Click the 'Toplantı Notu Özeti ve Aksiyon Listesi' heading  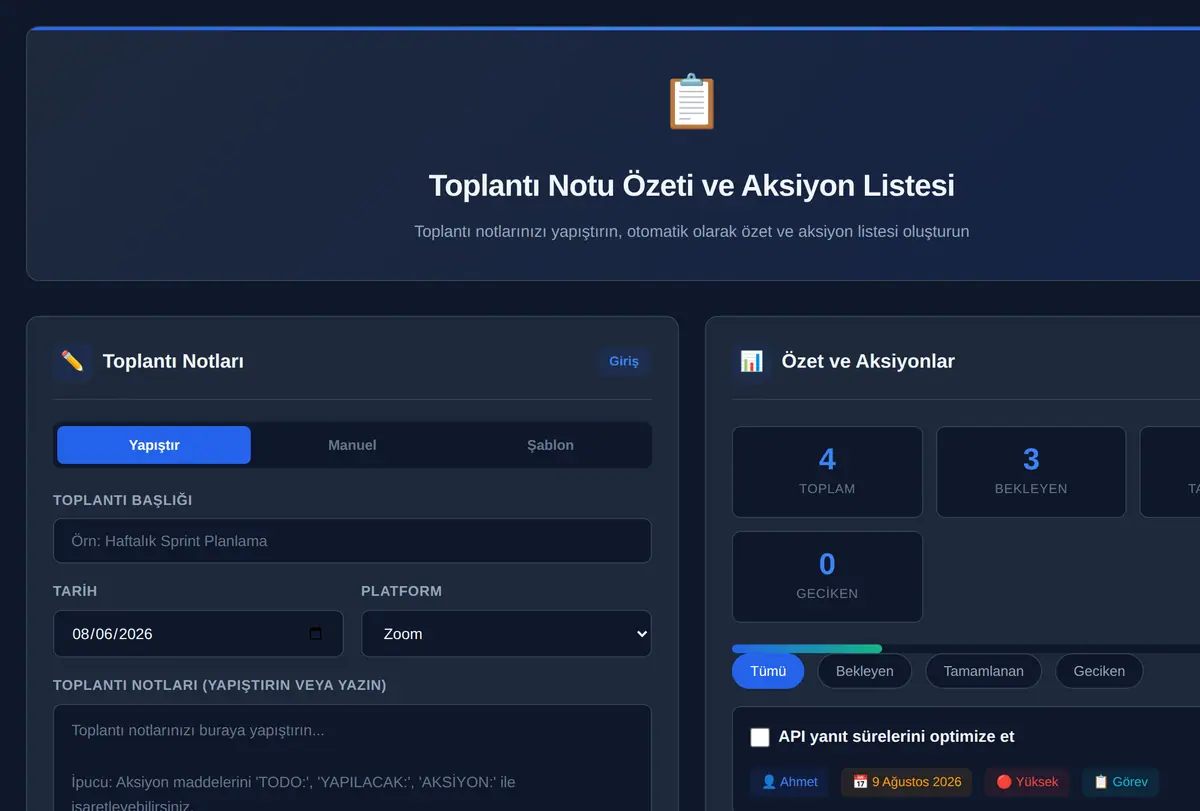point(691,186)
